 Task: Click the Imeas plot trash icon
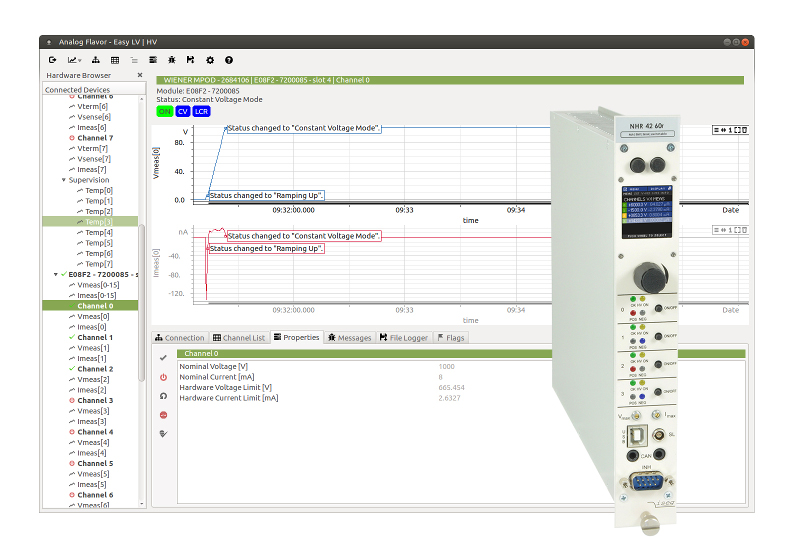tap(744, 230)
